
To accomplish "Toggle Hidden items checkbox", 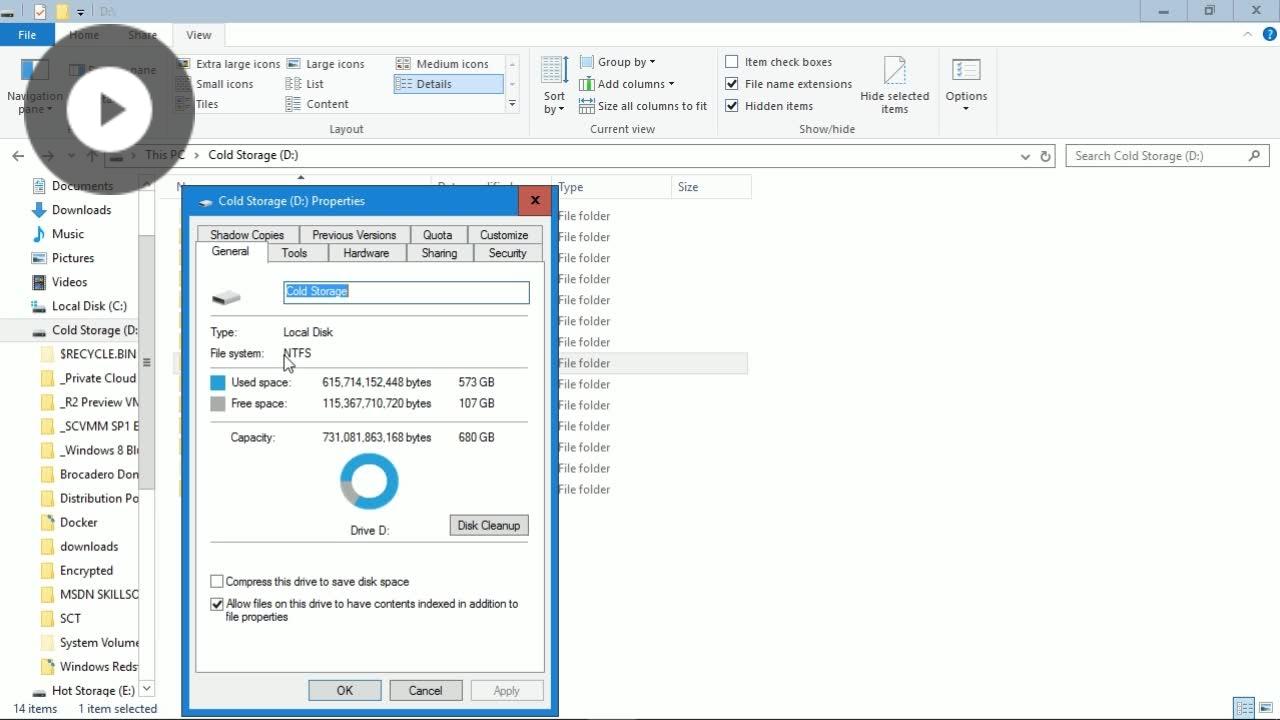I will coord(732,106).
